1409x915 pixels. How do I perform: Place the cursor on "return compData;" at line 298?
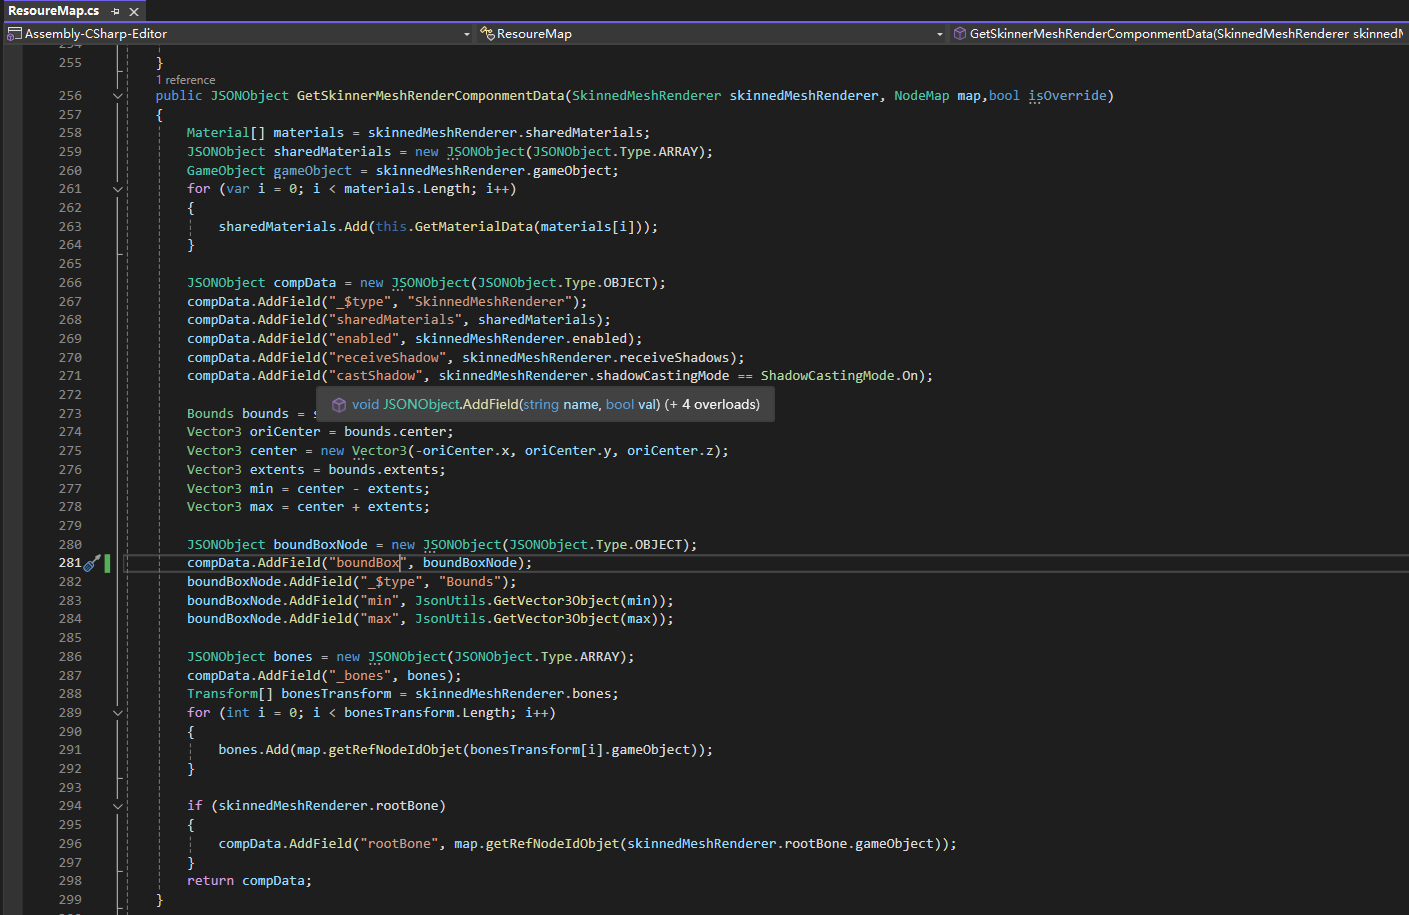click(249, 881)
